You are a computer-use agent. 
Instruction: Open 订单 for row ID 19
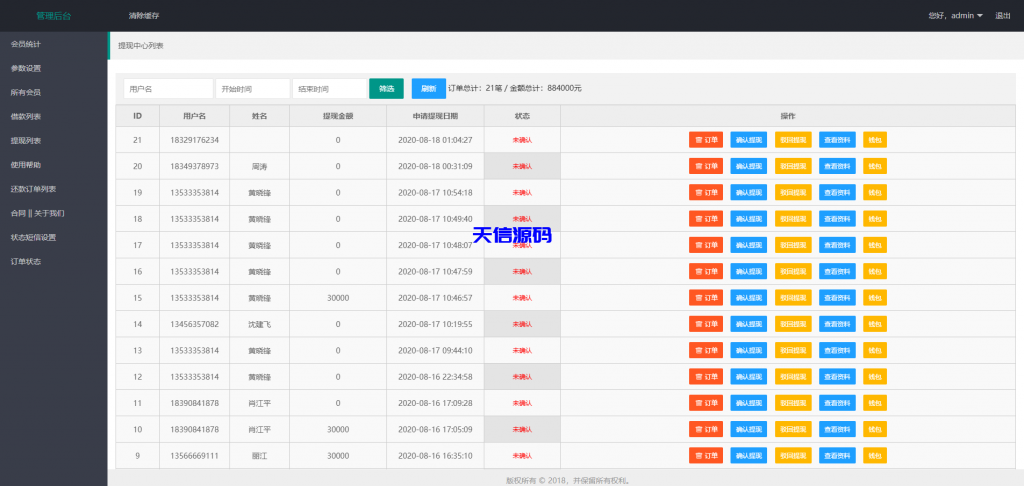pos(705,192)
